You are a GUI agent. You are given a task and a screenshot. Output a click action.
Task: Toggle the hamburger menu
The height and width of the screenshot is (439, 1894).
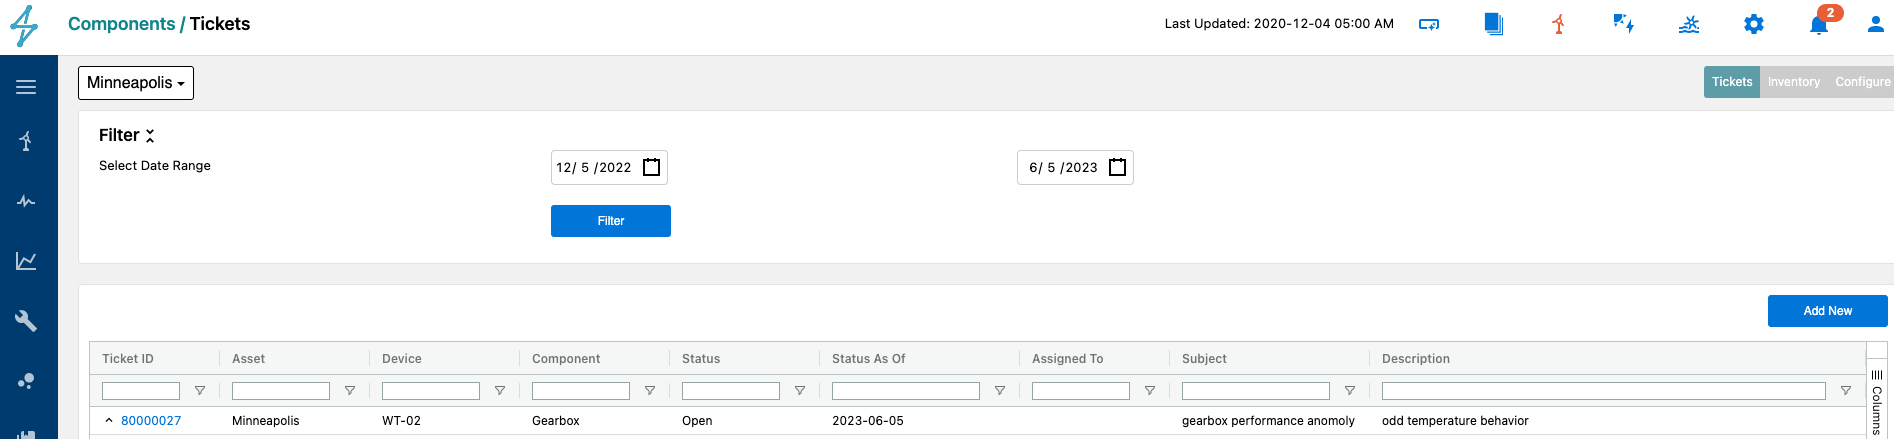26,87
